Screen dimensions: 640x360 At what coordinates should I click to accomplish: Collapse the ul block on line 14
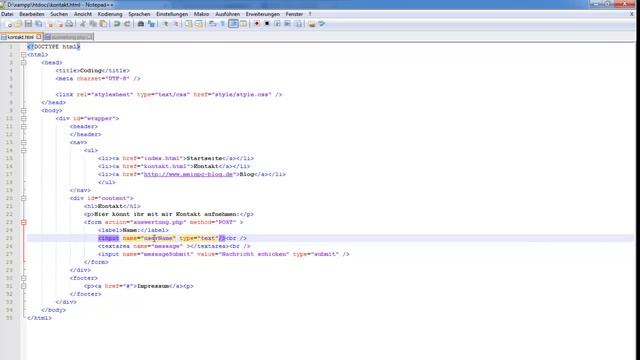click(x=24, y=150)
